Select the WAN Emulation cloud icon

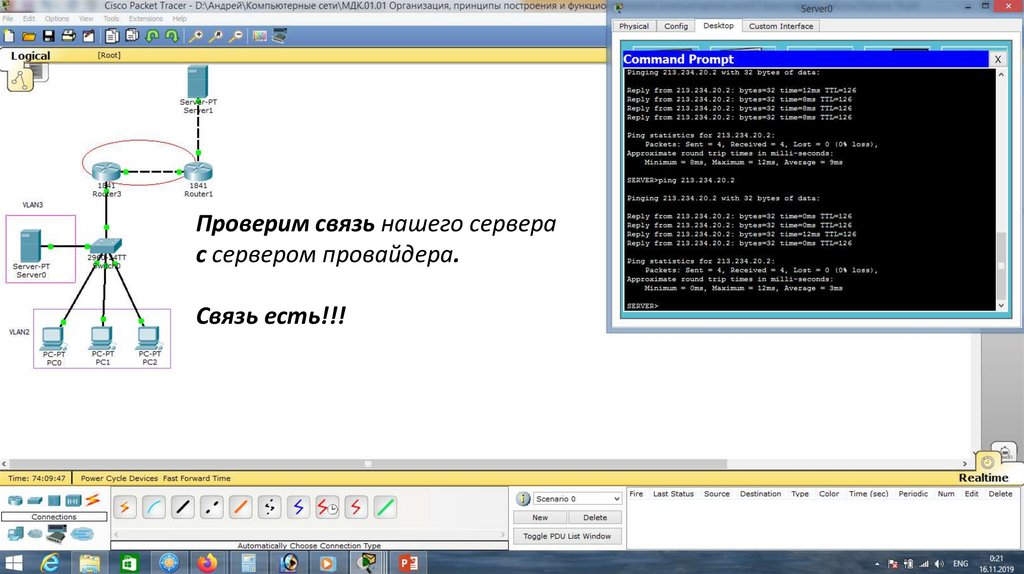[x=35, y=534]
